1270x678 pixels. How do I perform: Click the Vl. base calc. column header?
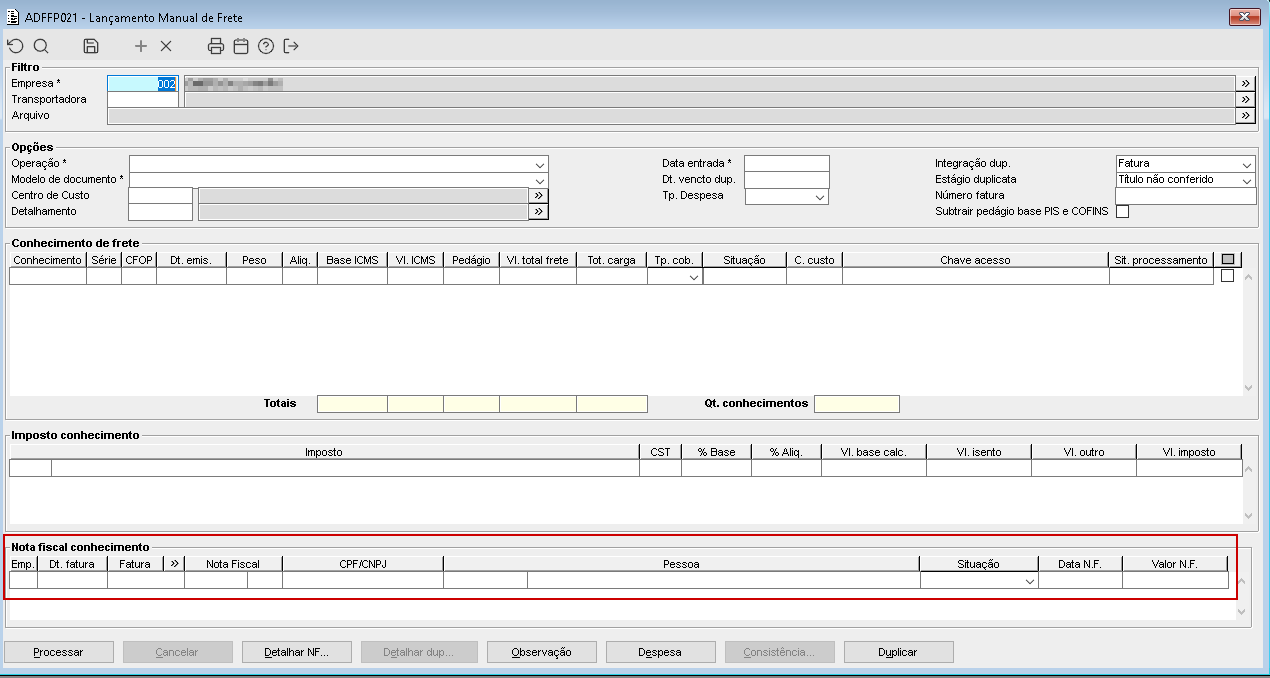point(874,452)
